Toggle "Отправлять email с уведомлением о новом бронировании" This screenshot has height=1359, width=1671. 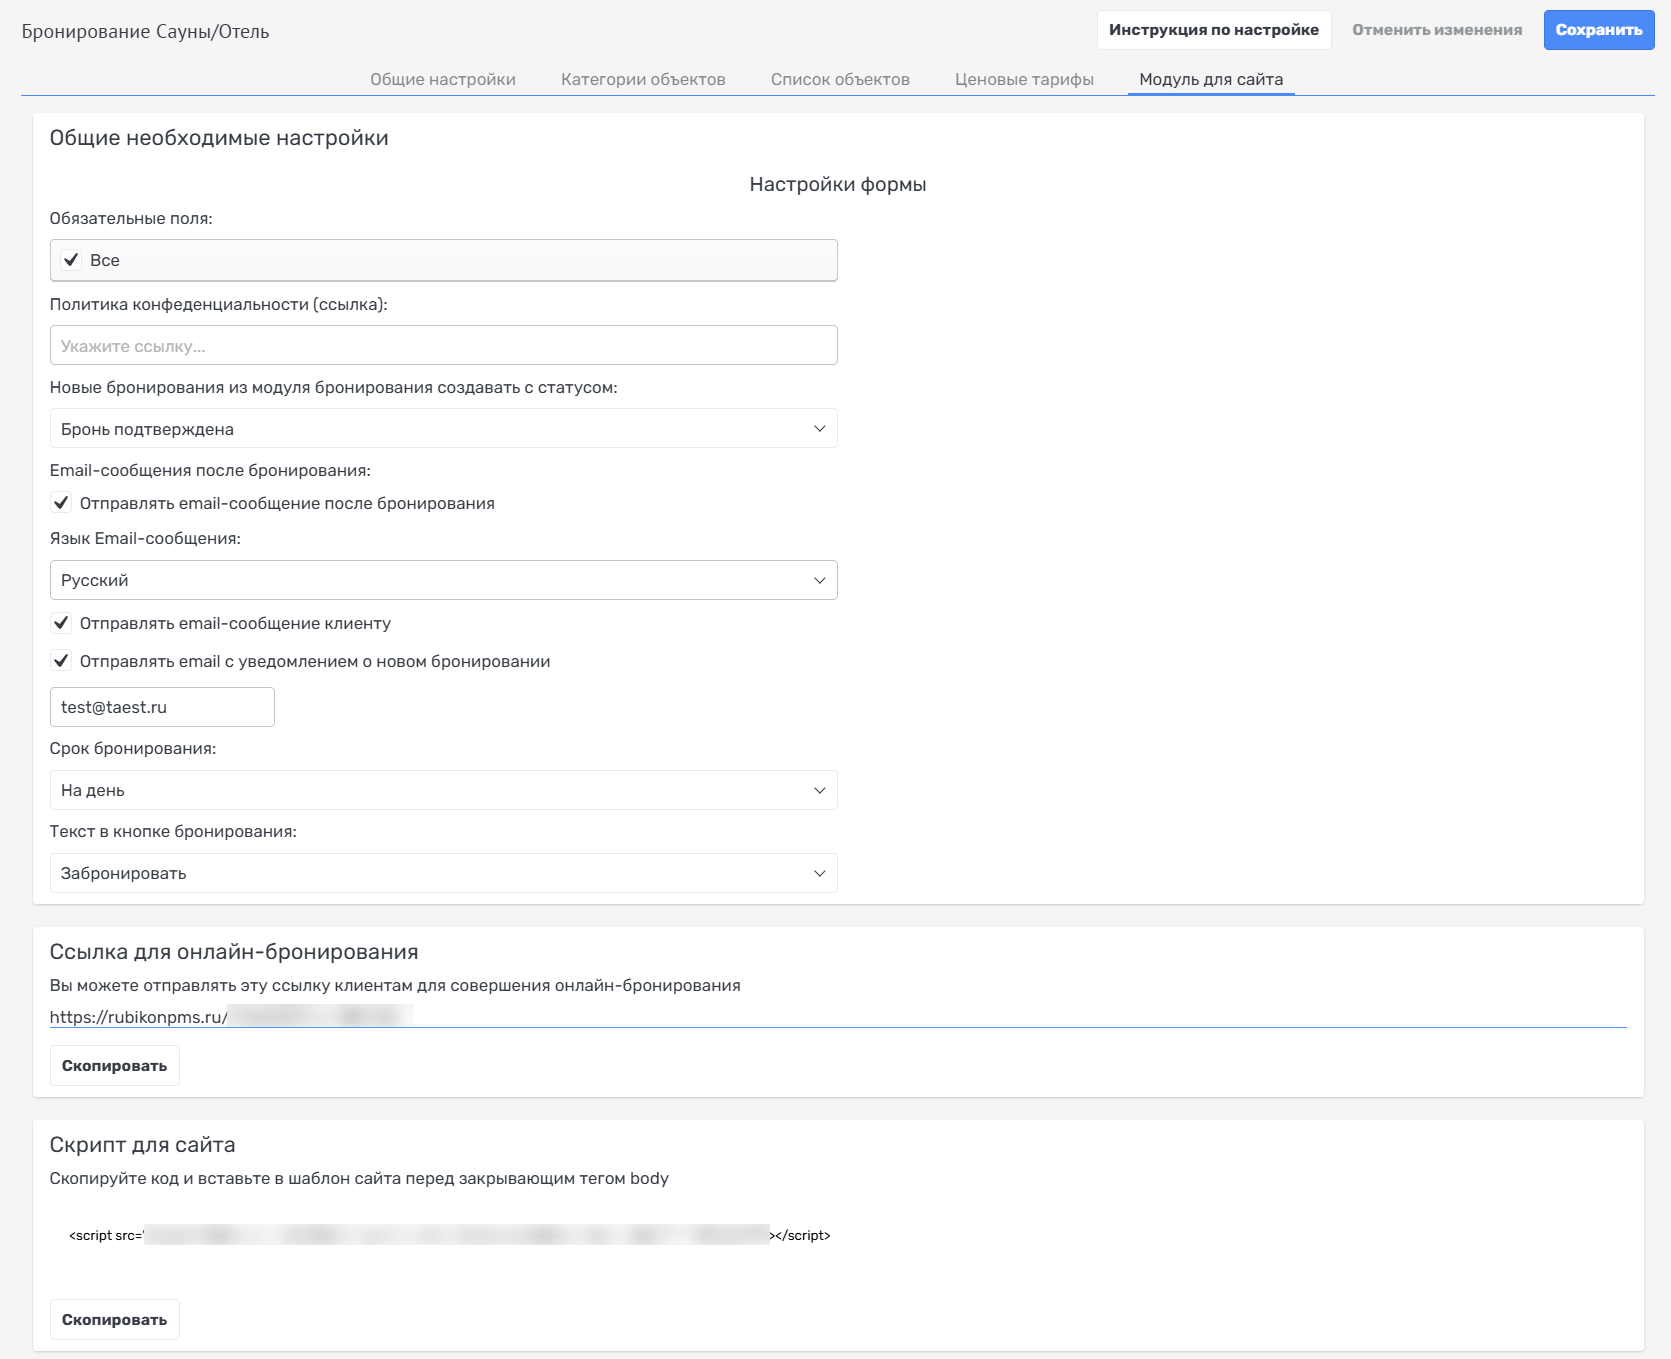61,661
